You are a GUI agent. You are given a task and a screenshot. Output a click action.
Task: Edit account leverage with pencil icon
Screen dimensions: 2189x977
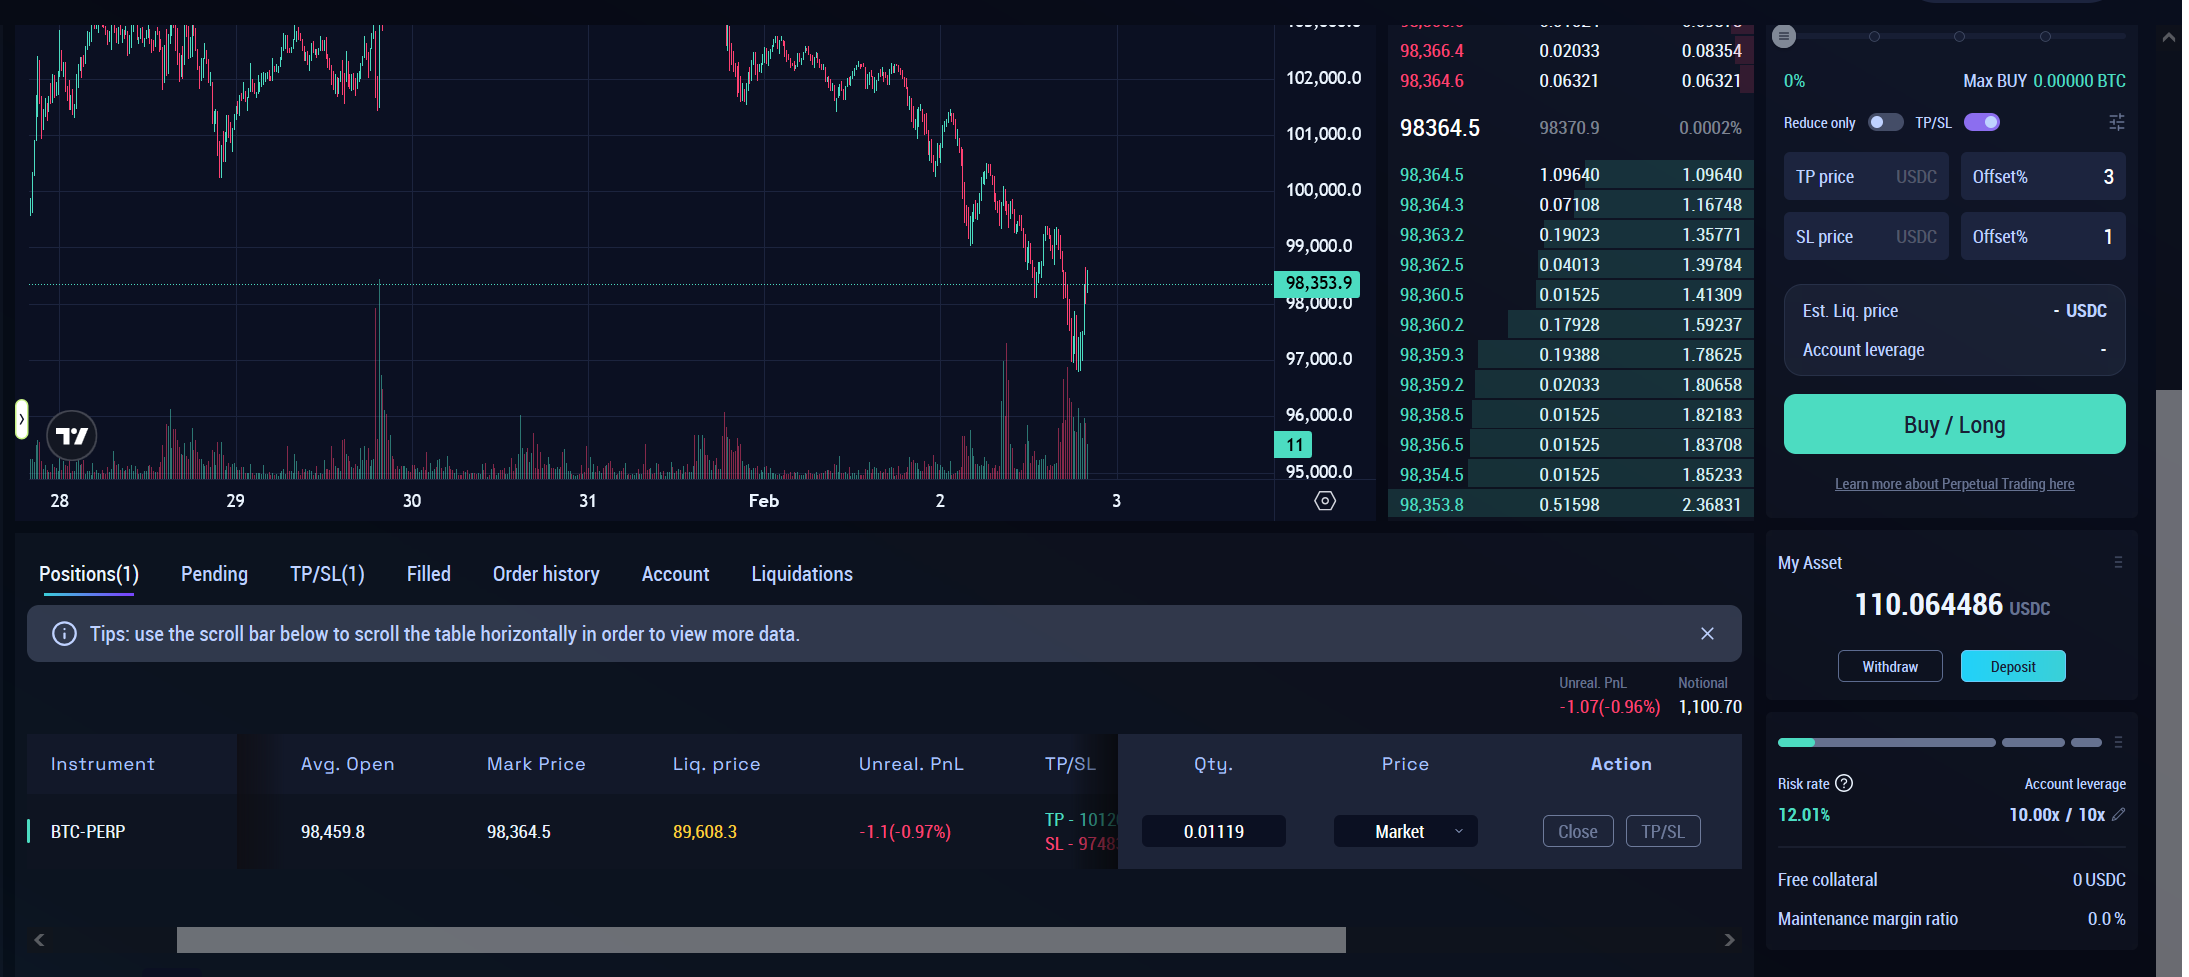2118,815
